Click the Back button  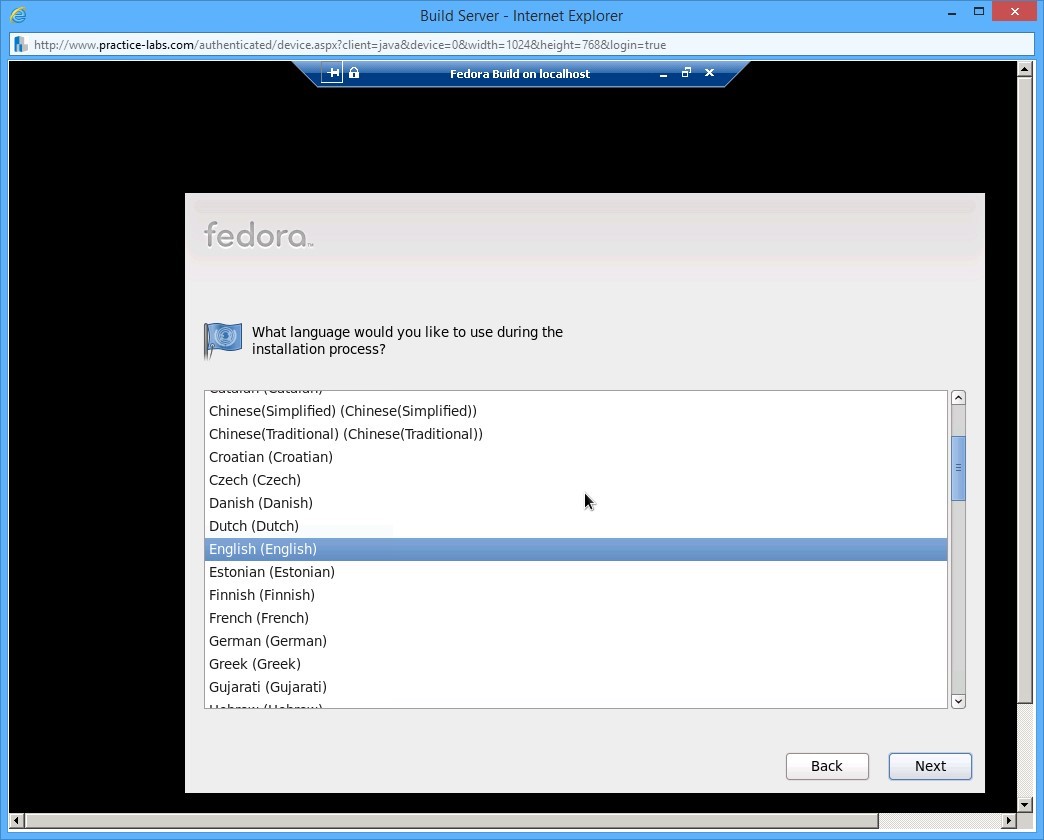click(827, 766)
